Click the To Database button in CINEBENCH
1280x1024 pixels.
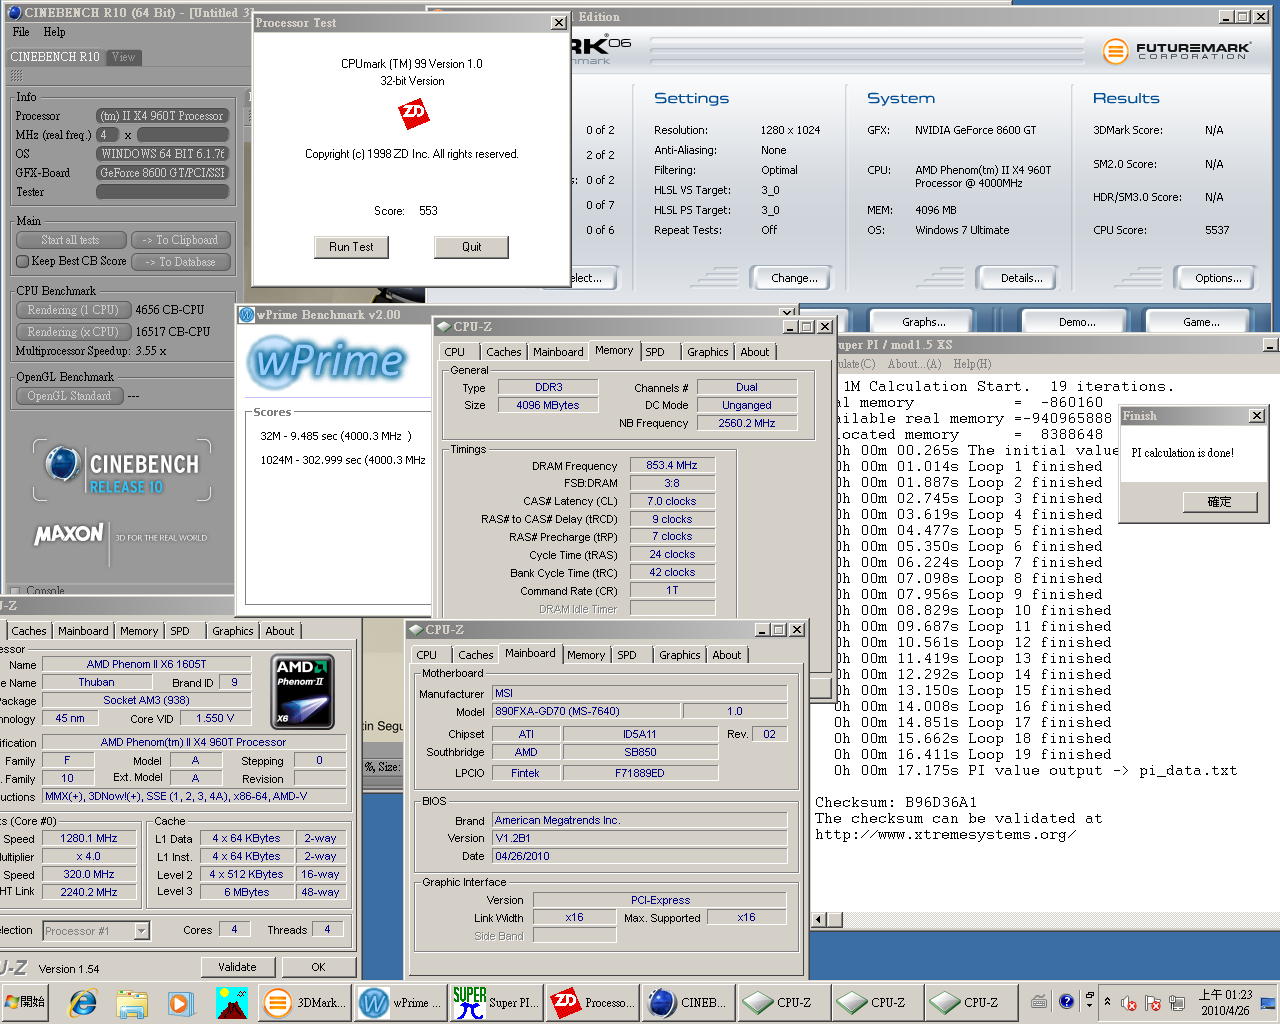point(180,262)
